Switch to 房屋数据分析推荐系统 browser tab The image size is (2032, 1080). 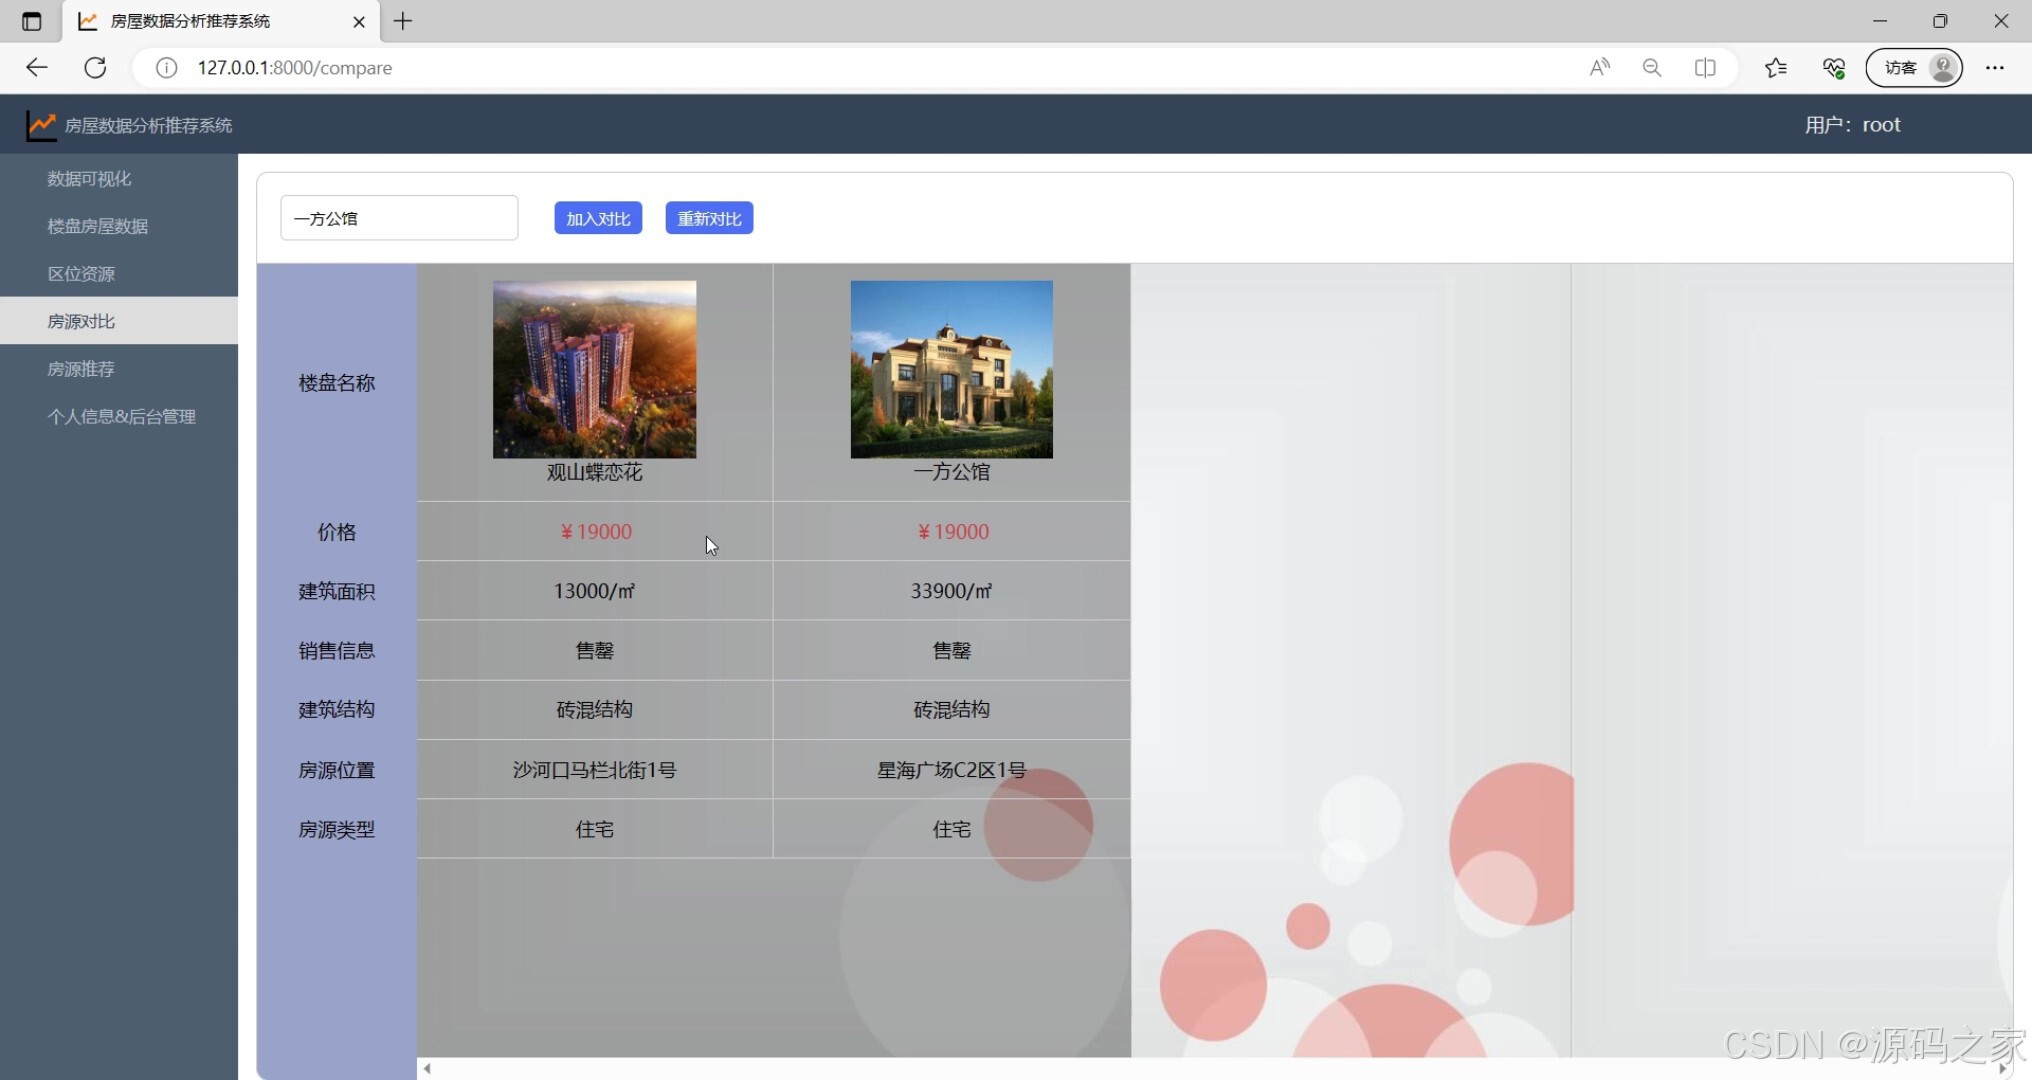tap(200, 20)
